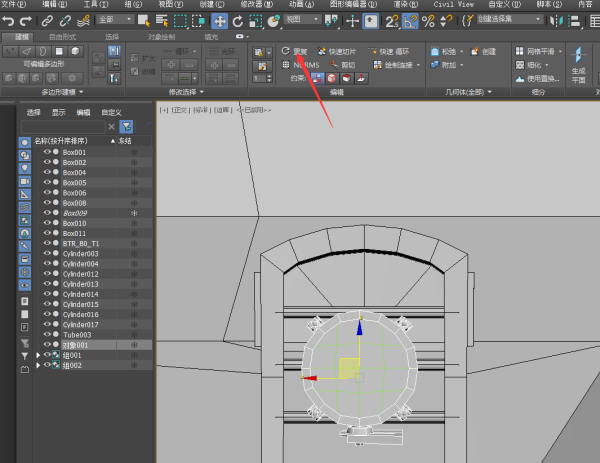
Task: Click Edit Named Selection Sets icon
Action: [x=468, y=20]
